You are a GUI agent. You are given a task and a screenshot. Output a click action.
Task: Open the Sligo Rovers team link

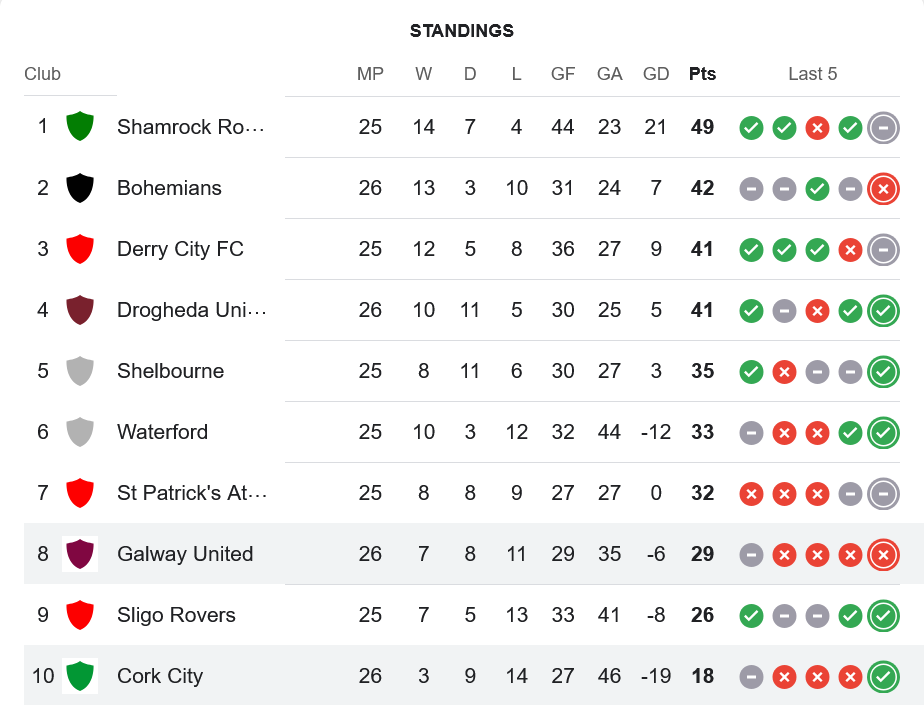pyautogui.click(x=176, y=615)
